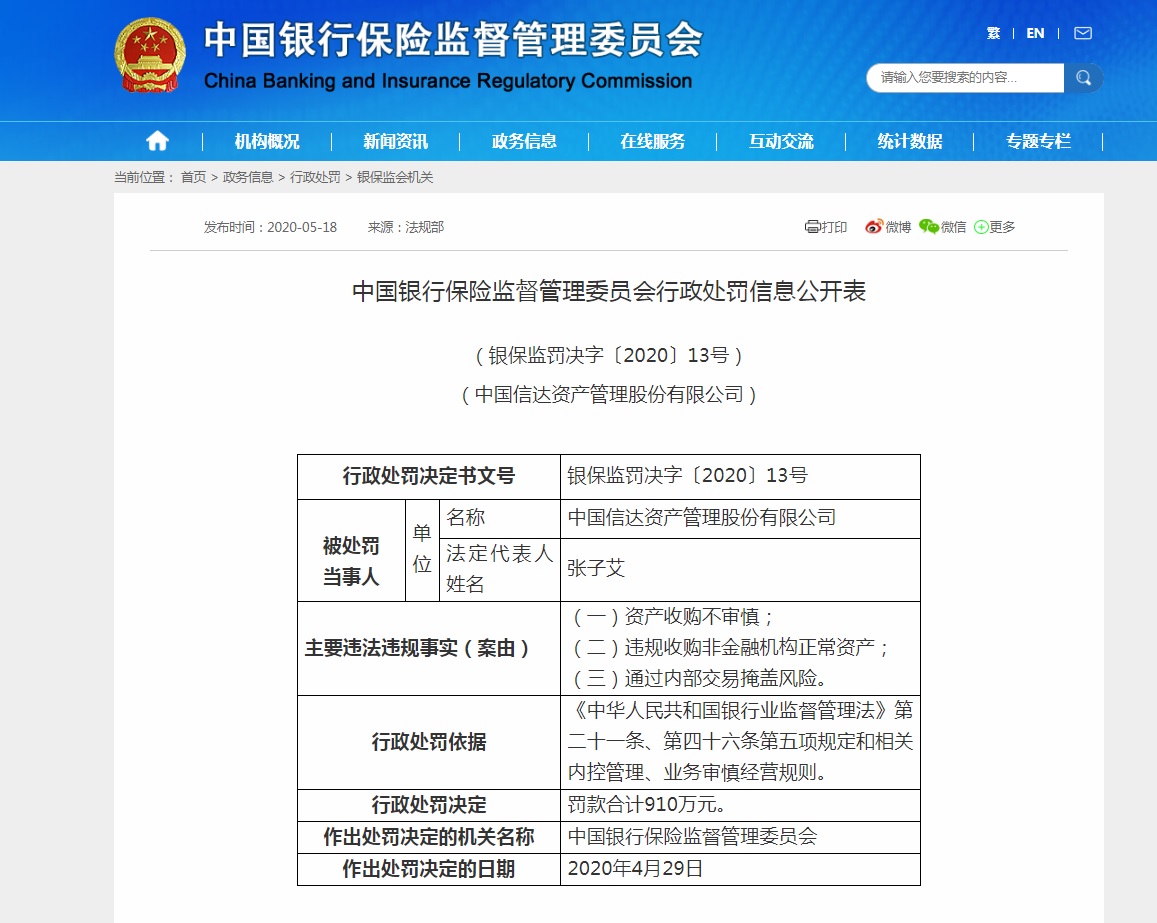1157x923 pixels.
Task: Switch language to EN
Action: [x=1035, y=33]
